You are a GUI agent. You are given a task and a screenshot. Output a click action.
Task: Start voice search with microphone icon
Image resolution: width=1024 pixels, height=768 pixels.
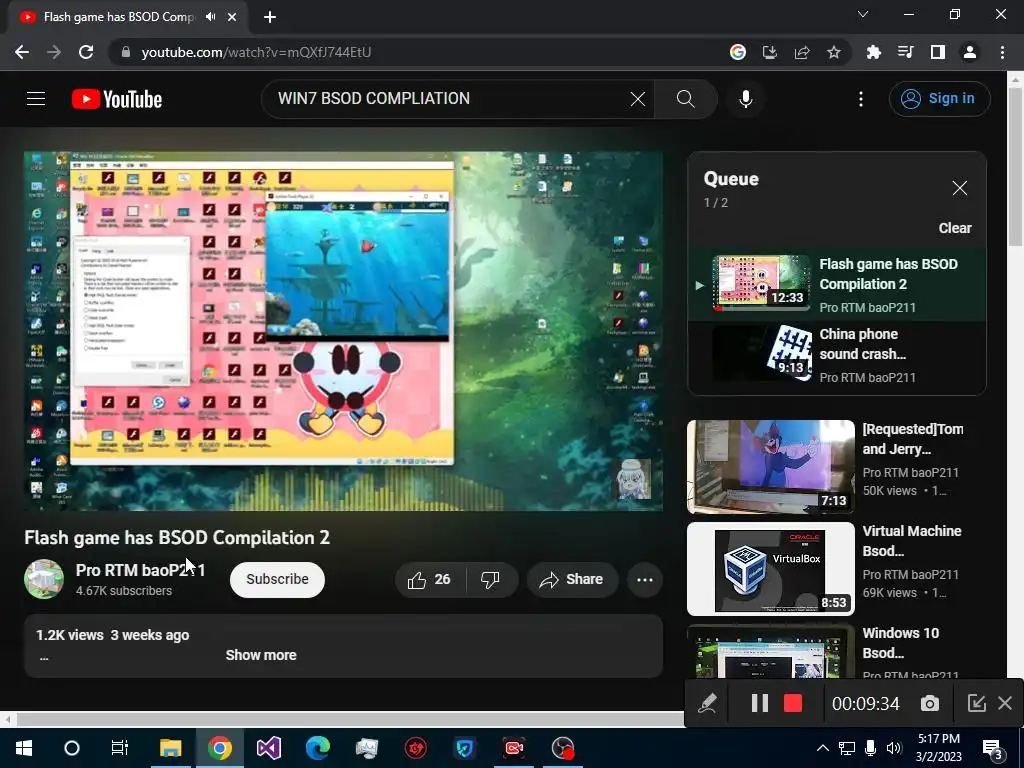point(746,99)
